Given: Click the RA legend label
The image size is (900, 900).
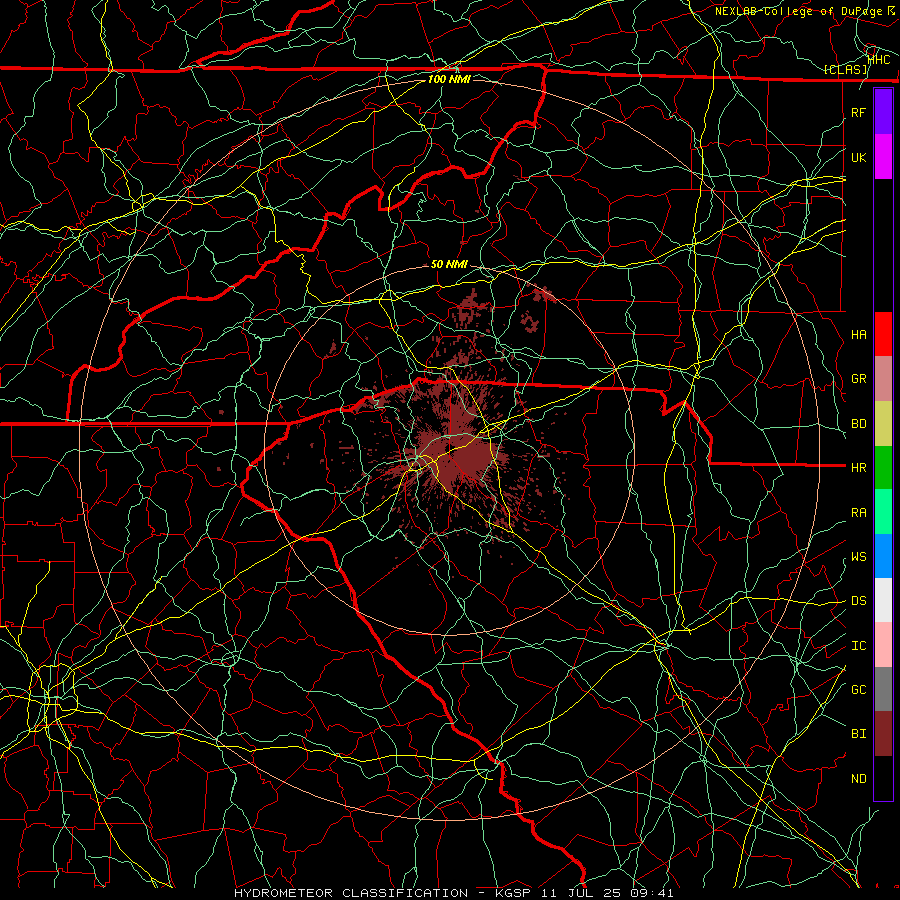Looking at the screenshot, I should (x=859, y=513).
